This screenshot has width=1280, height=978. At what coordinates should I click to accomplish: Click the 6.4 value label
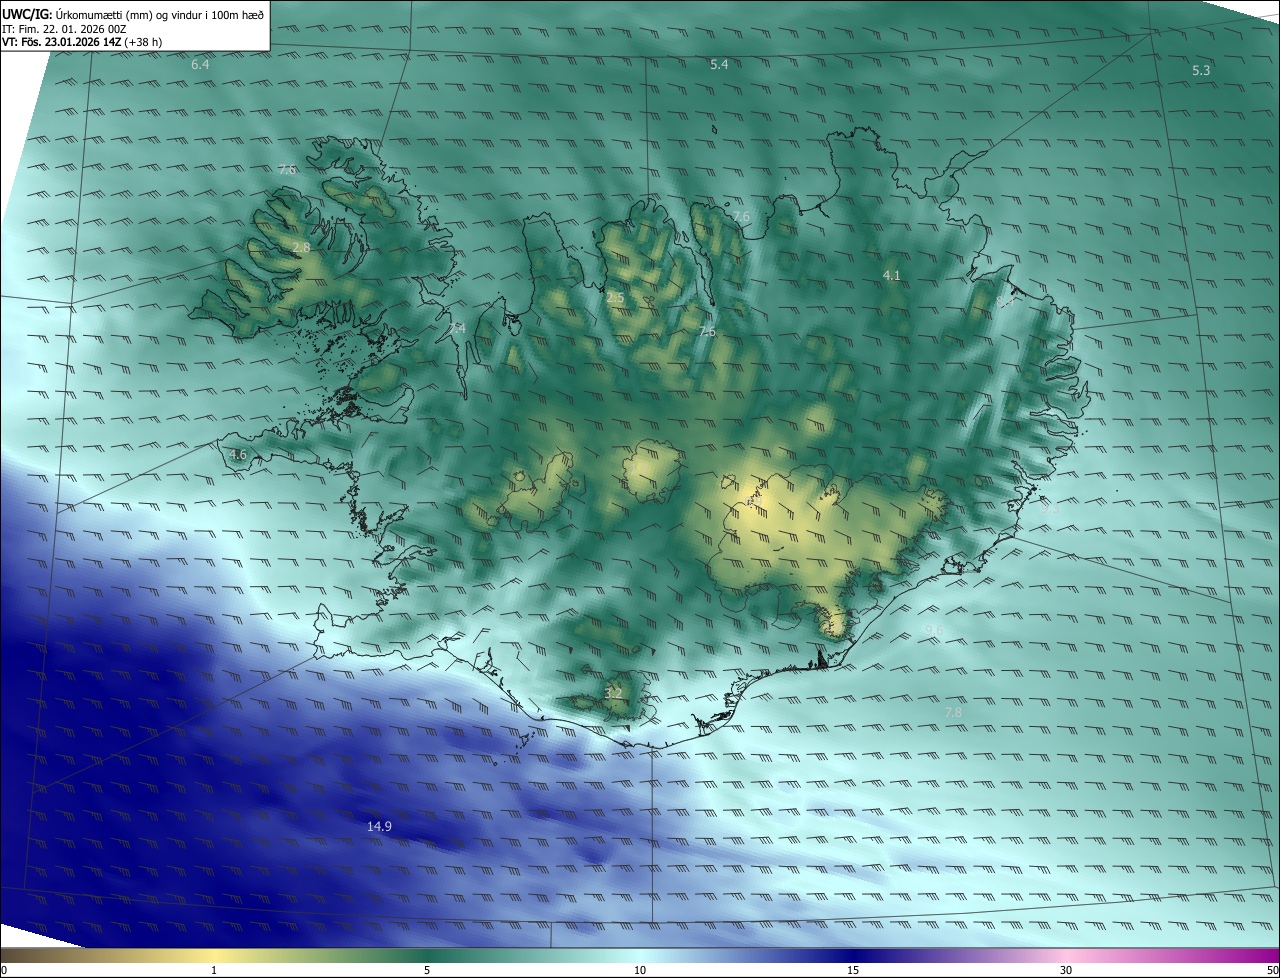(x=200, y=64)
